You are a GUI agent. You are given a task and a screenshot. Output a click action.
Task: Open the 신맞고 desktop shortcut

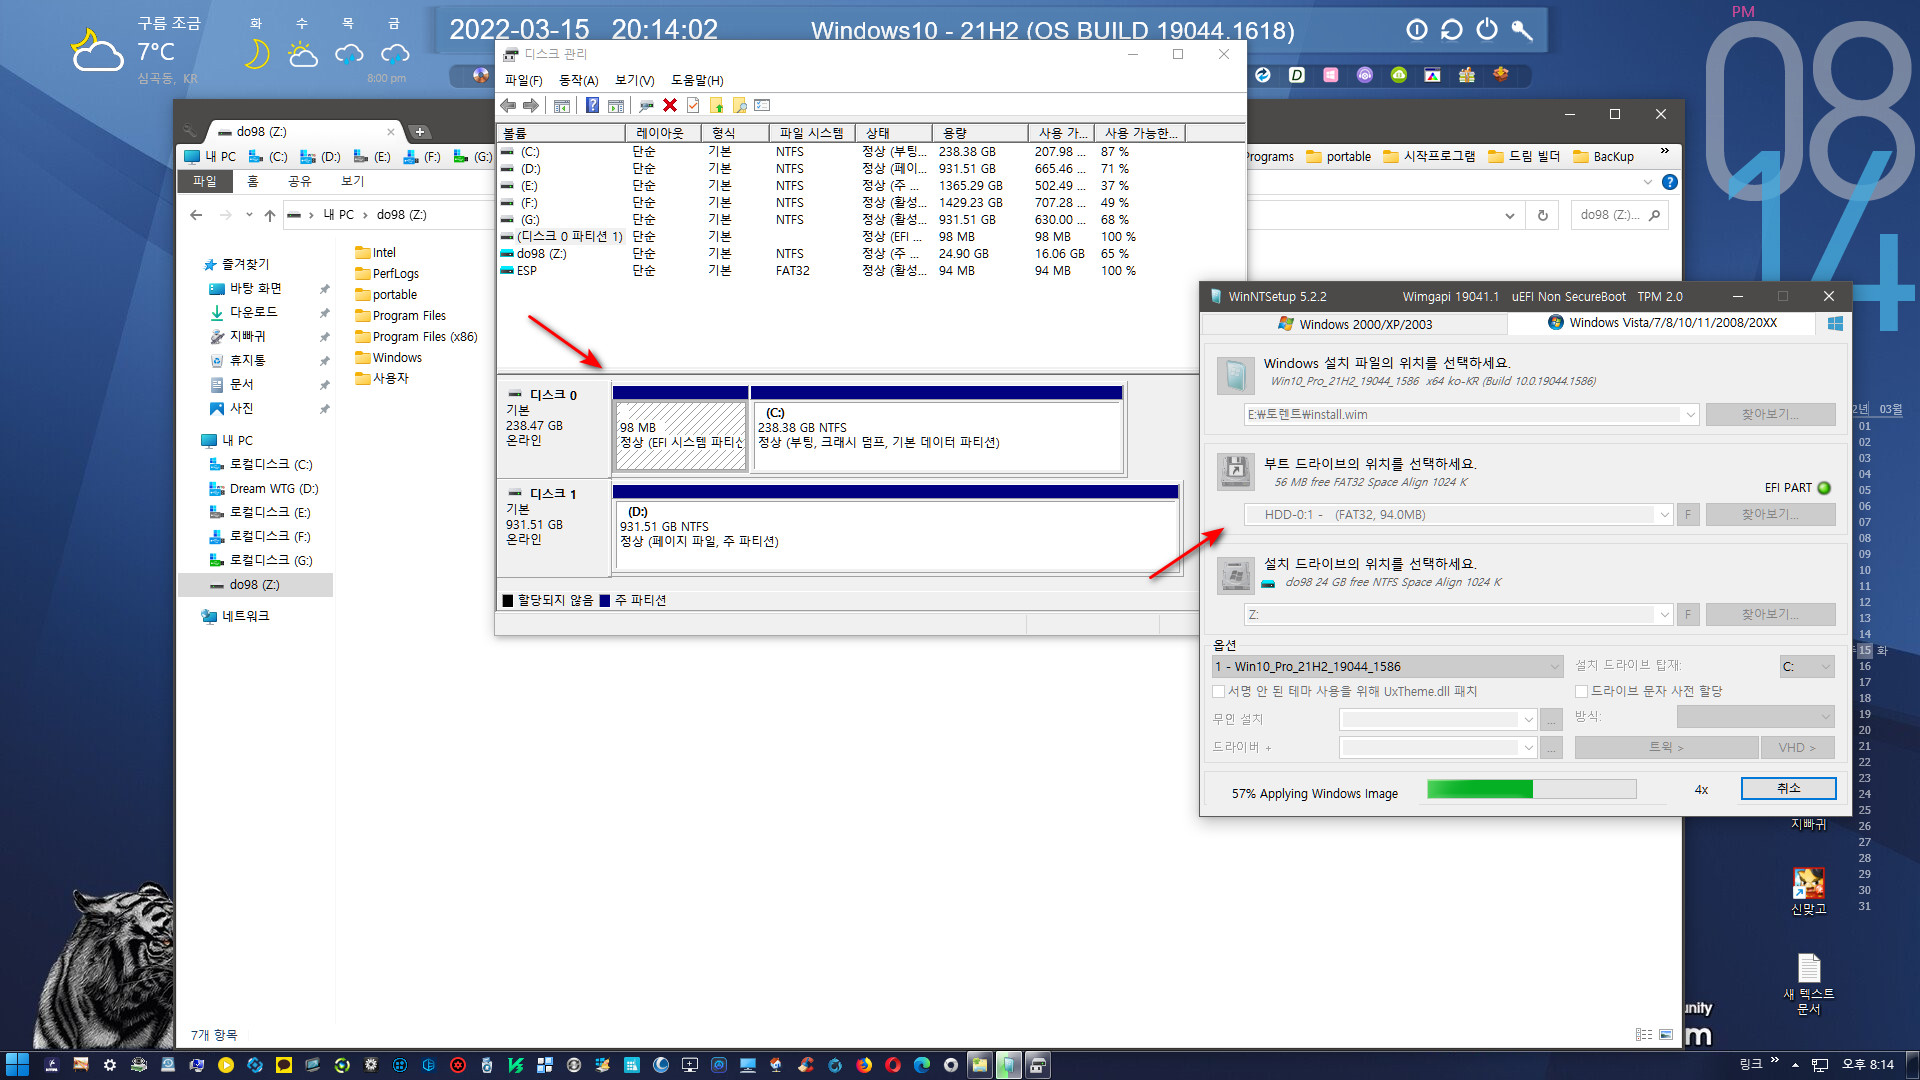(x=1809, y=890)
